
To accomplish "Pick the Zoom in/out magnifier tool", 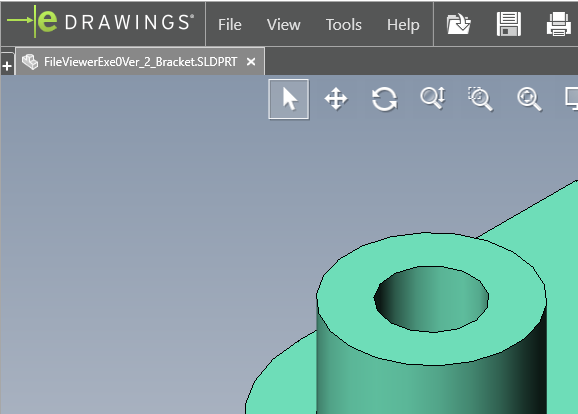I will 433,98.
